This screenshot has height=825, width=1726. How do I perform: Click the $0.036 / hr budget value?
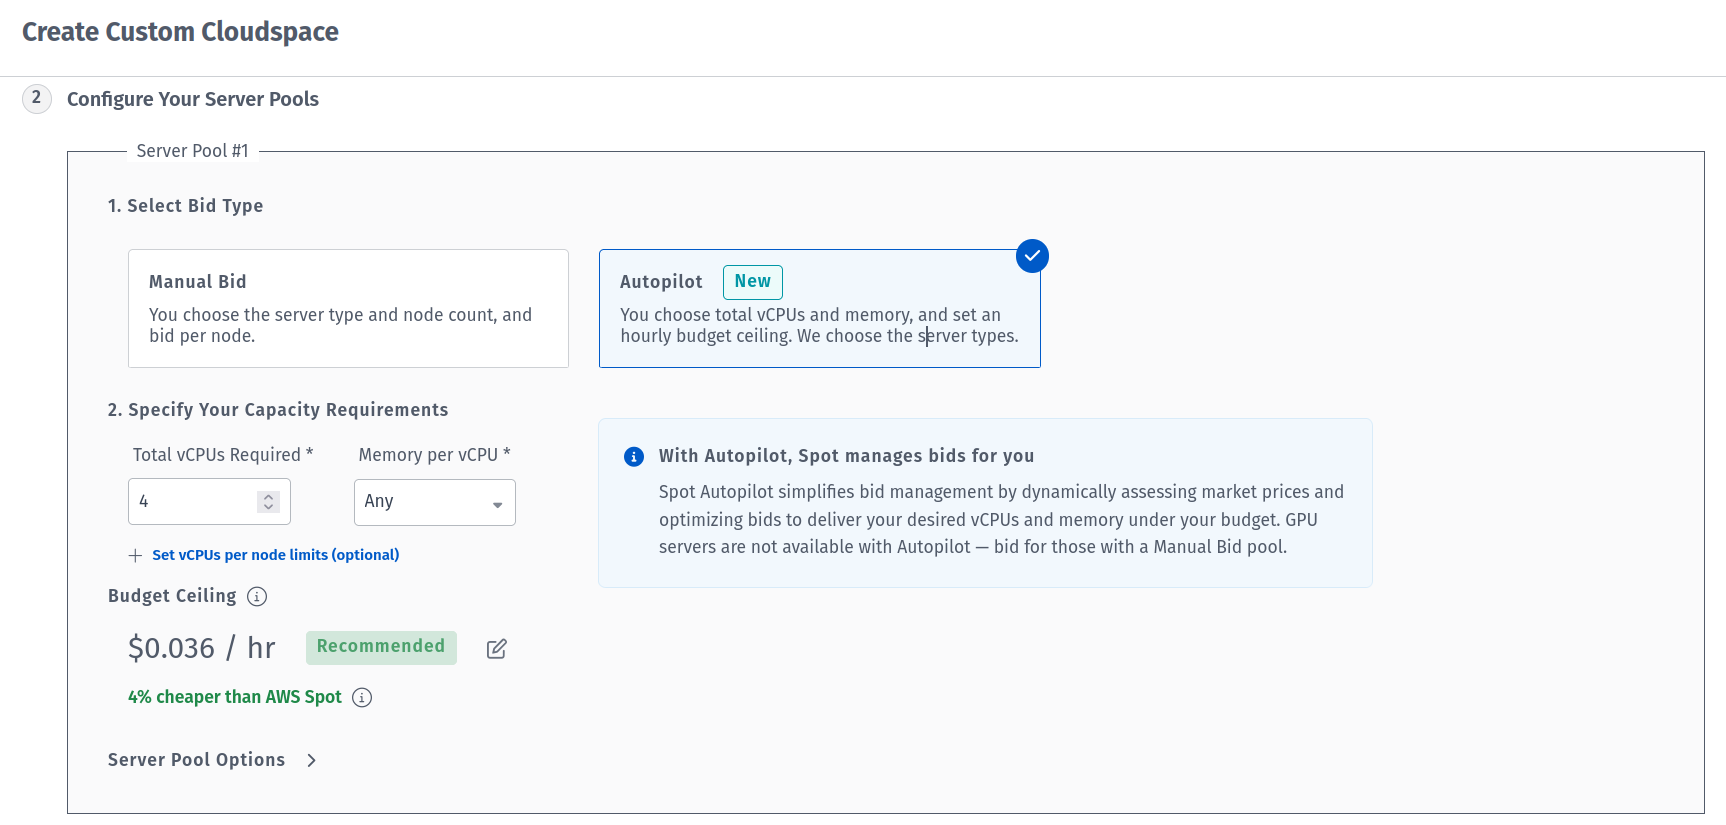201,648
